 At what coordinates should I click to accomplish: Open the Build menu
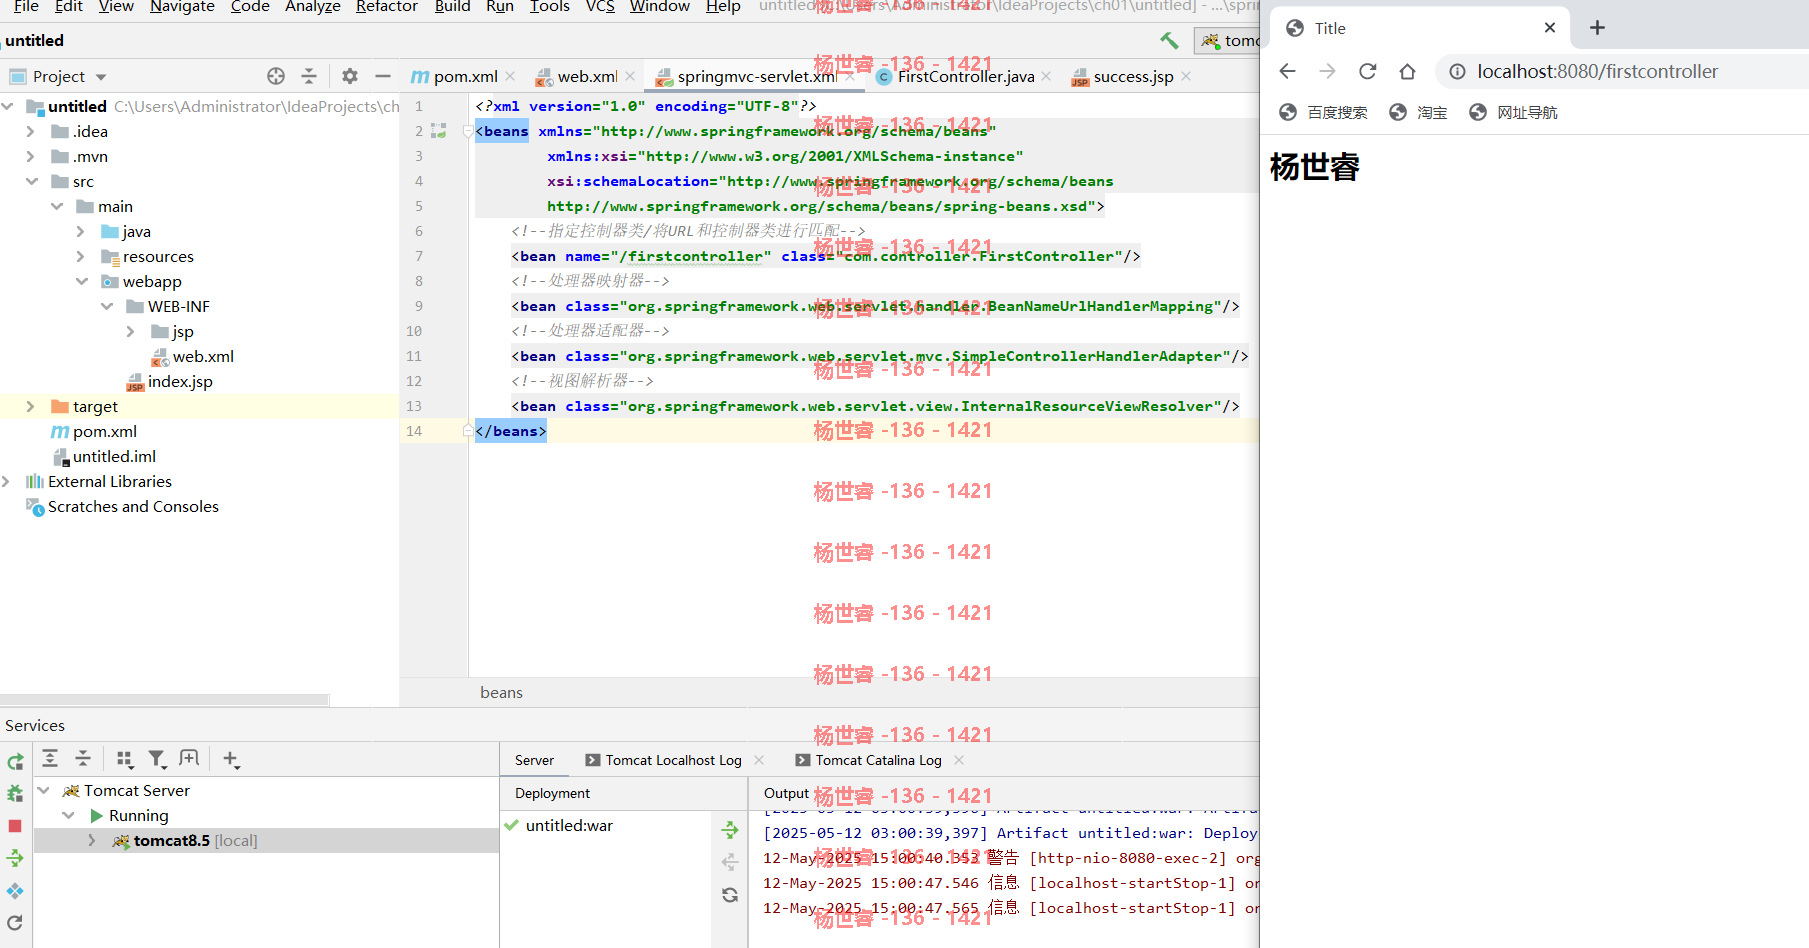click(x=452, y=7)
